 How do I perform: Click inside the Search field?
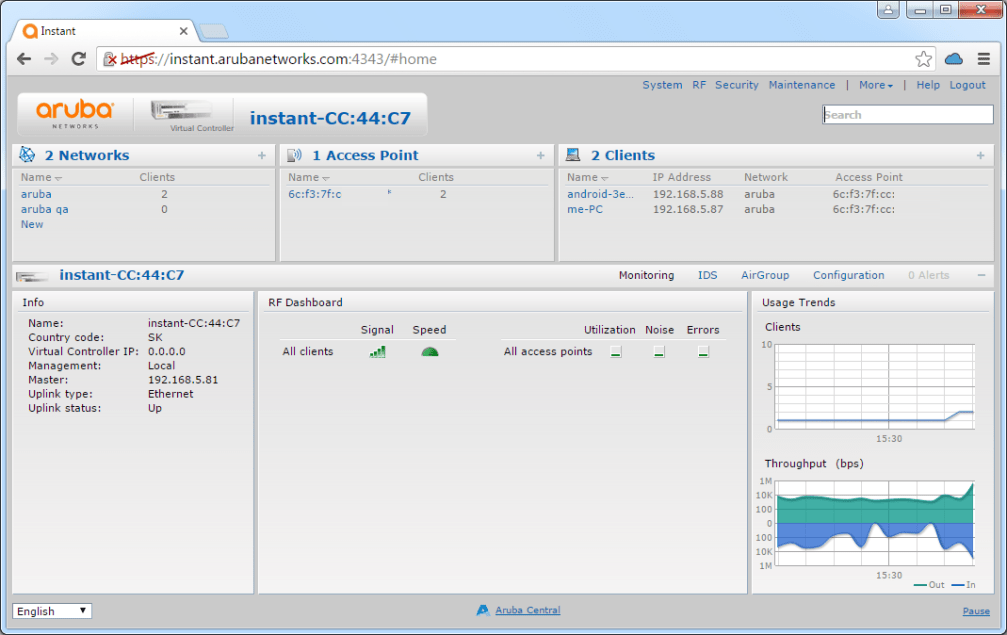click(906, 114)
